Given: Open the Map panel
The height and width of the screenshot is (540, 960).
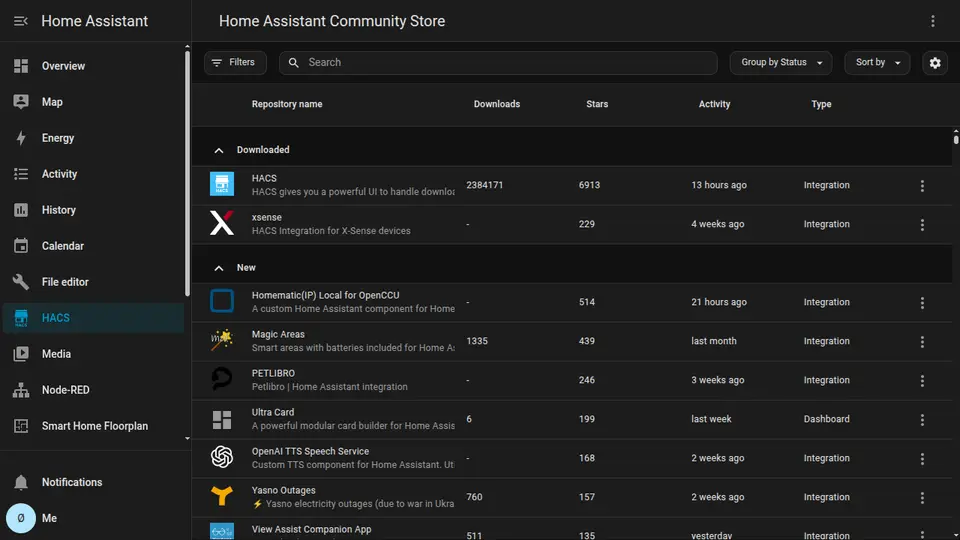Looking at the screenshot, I should click(x=93, y=102).
